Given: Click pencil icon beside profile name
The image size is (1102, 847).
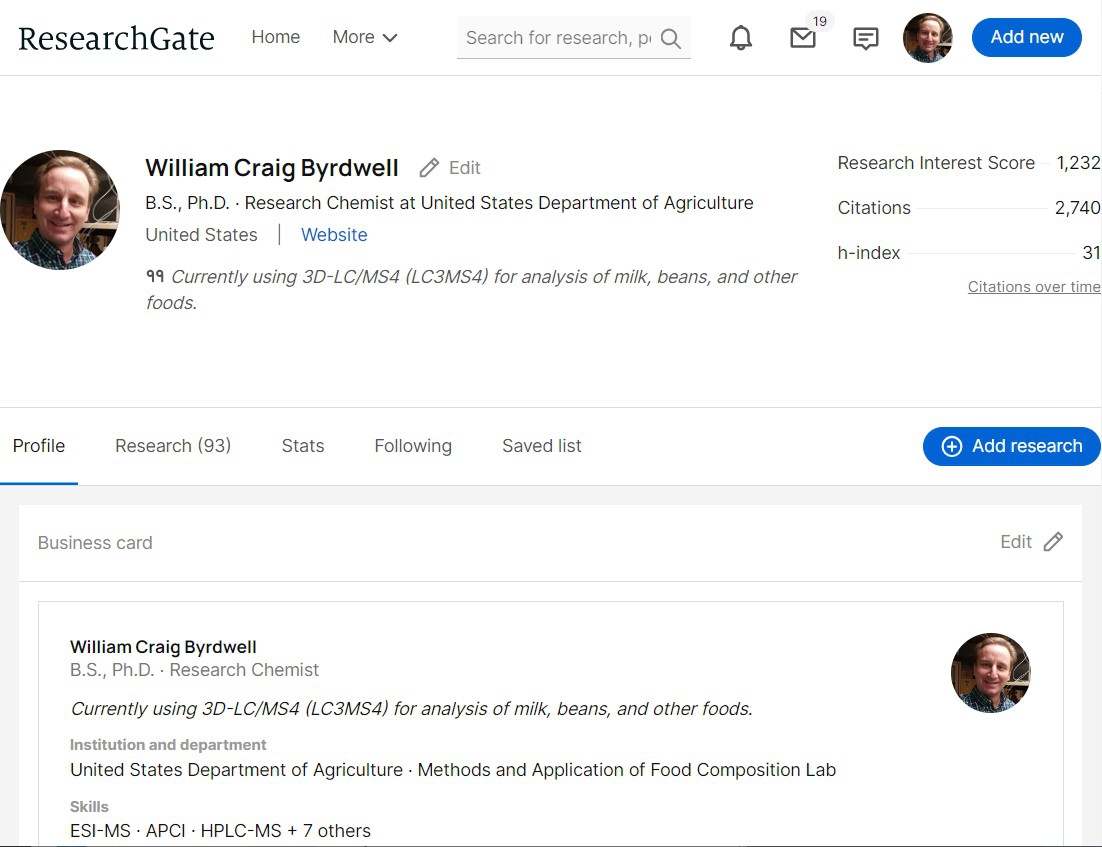Looking at the screenshot, I should pos(429,168).
